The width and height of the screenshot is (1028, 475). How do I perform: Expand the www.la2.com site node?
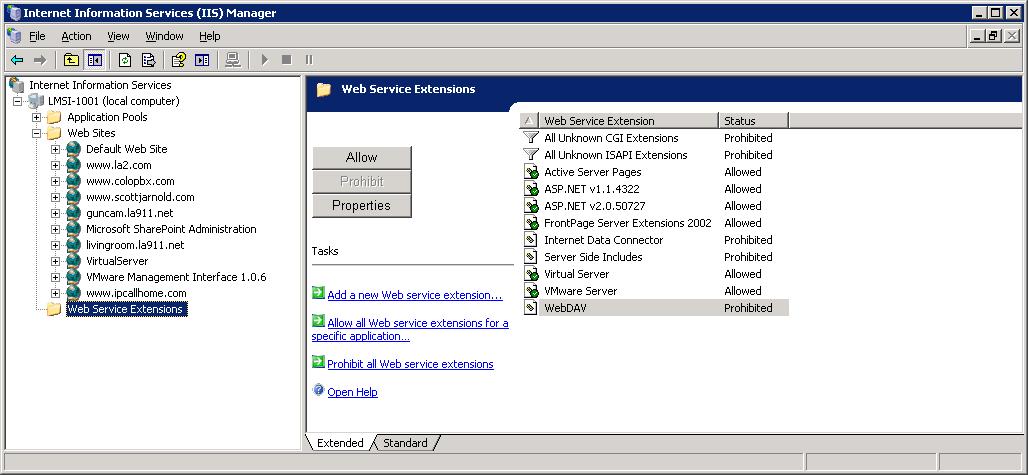click(x=55, y=165)
